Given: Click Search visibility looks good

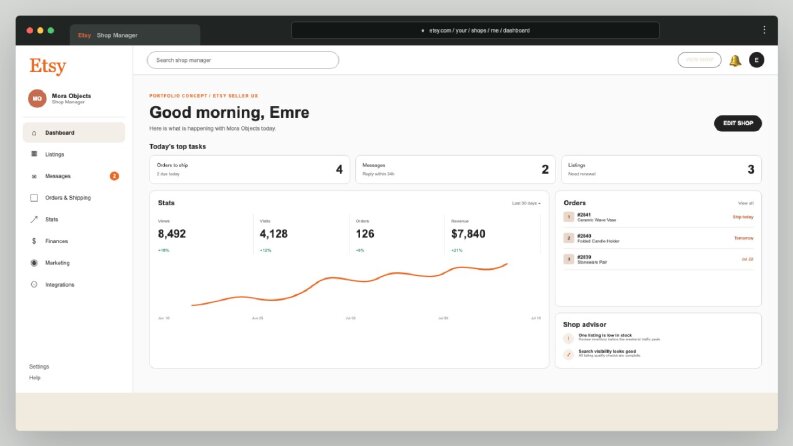Looking at the screenshot, I should [607, 351].
